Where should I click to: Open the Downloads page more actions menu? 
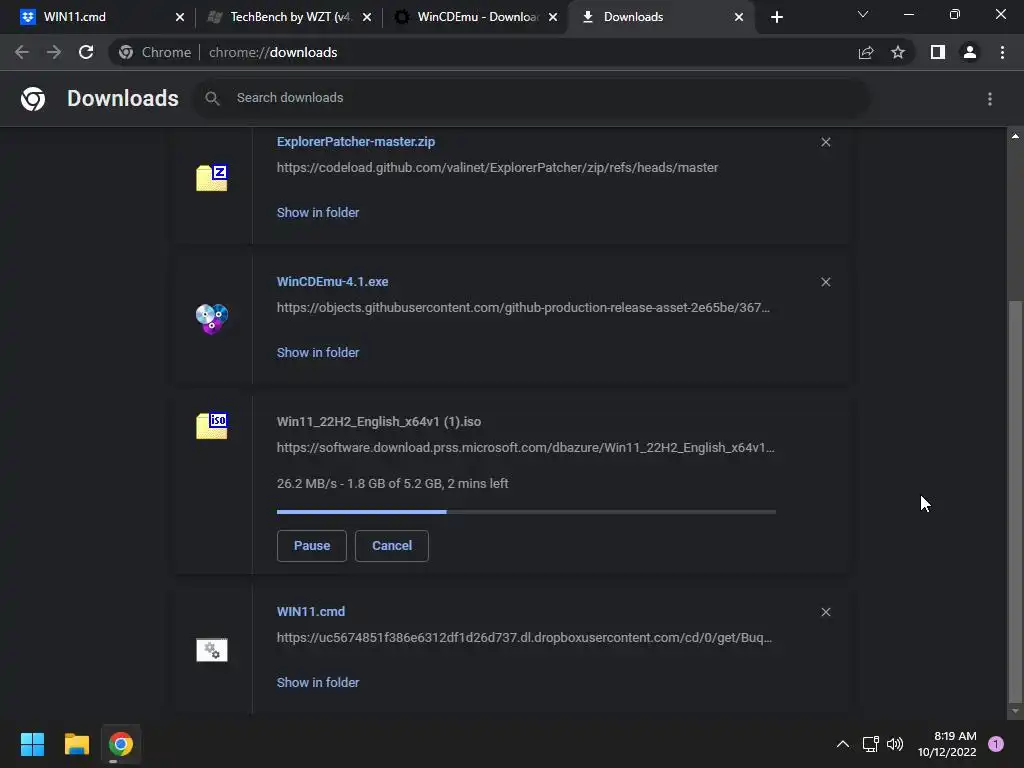990,99
